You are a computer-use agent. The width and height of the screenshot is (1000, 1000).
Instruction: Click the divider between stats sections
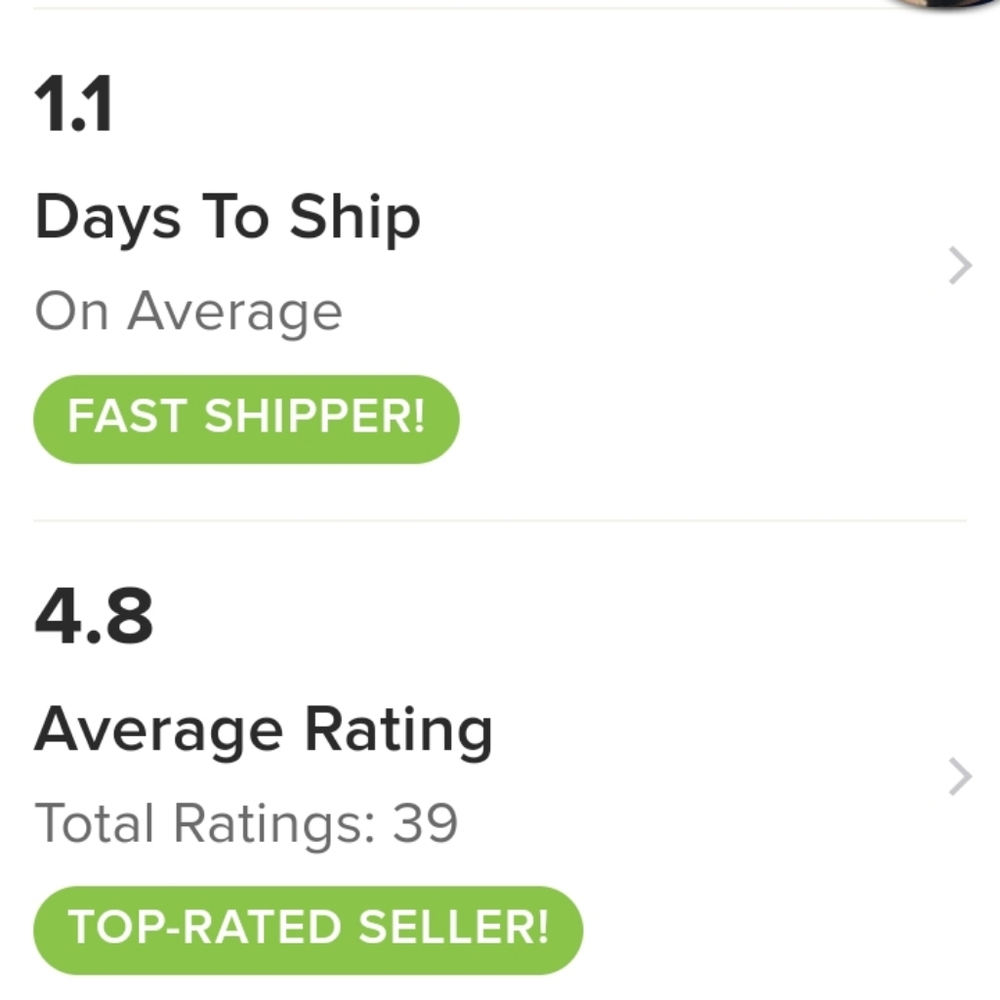tap(500, 519)
